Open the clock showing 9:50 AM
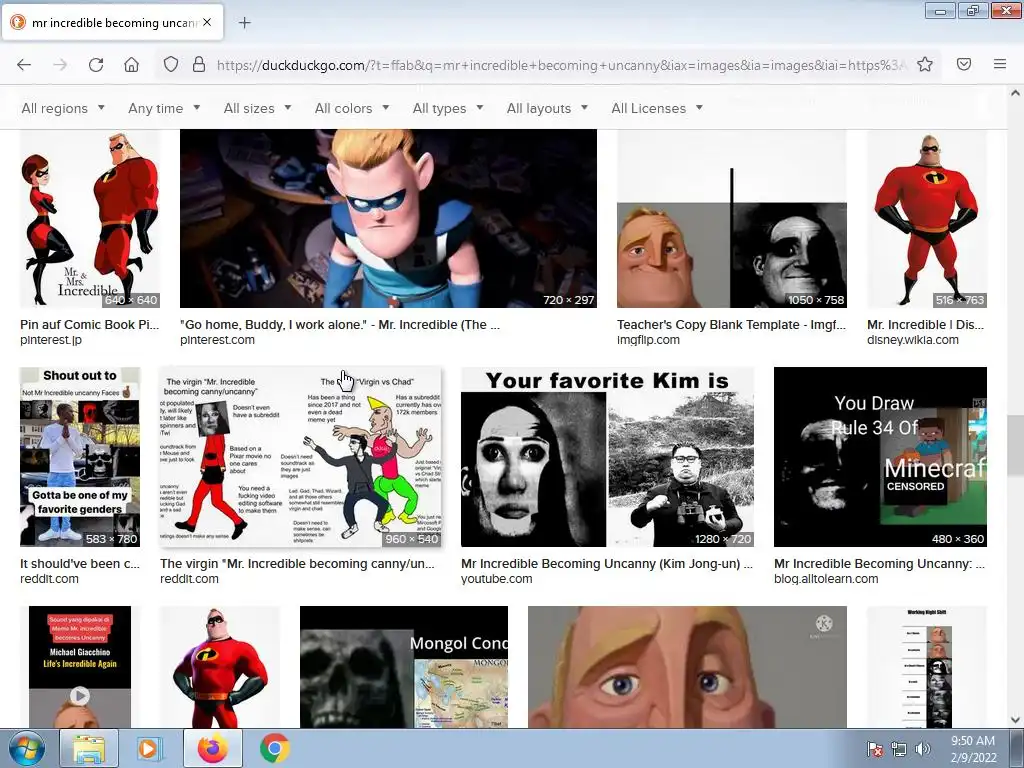Viewport: 1024px width, 768px height. pyautogui.click(x=973, y=749)
